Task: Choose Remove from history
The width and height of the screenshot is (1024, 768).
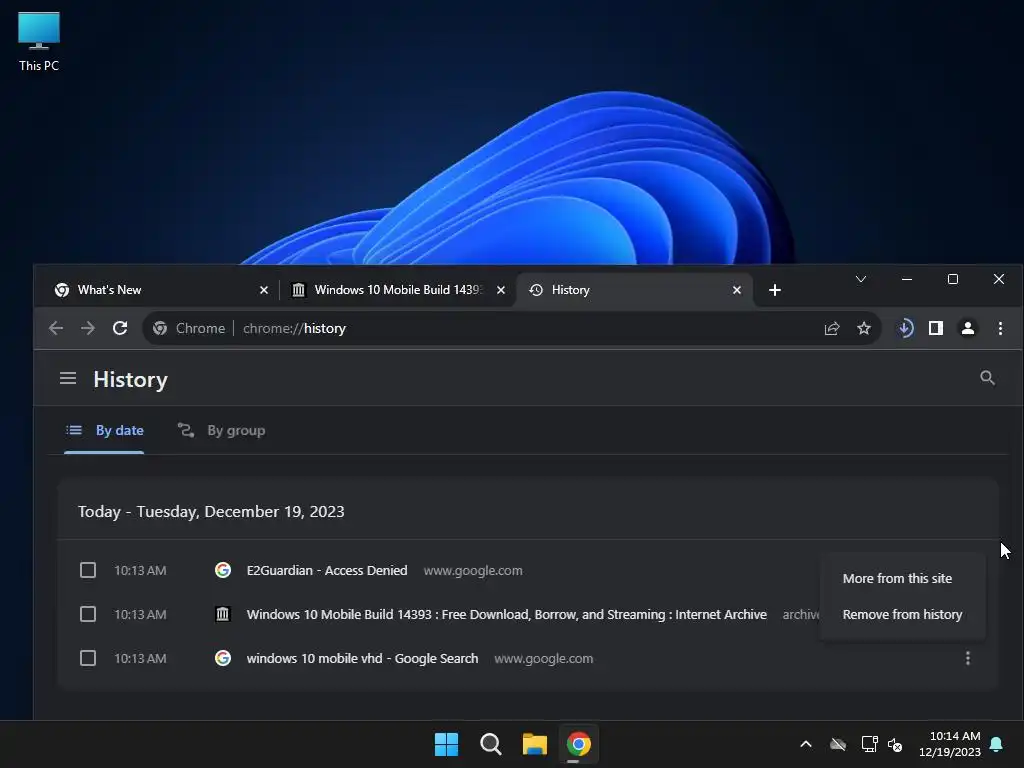Action: pos(903,615)
